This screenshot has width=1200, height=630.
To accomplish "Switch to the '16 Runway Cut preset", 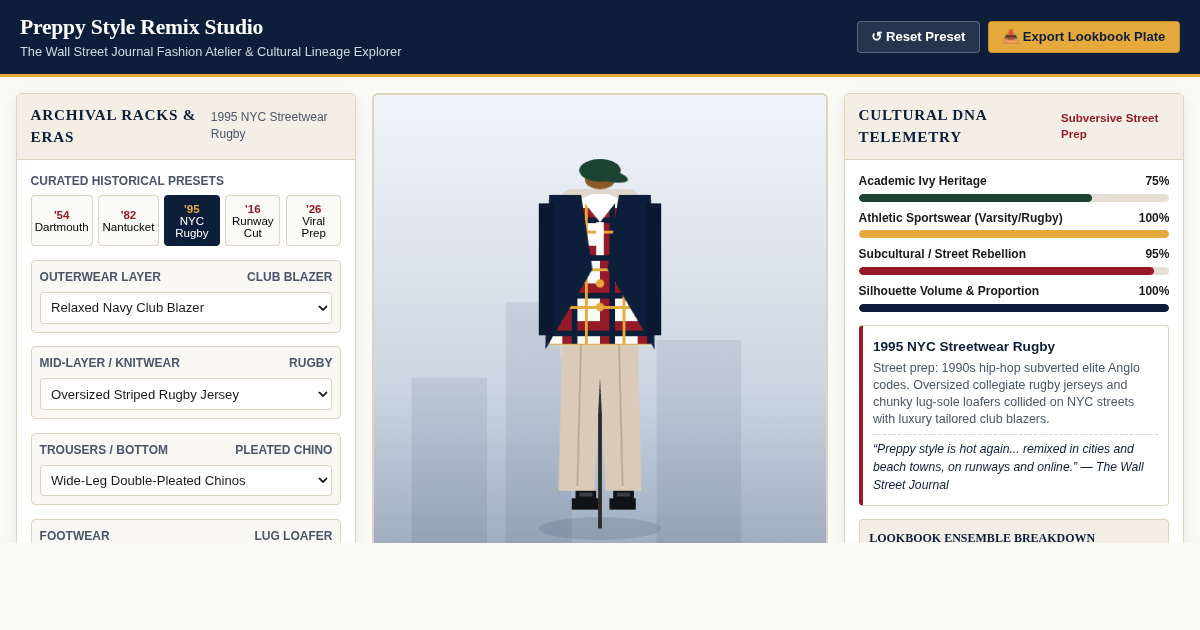I will tap(253, 220).
